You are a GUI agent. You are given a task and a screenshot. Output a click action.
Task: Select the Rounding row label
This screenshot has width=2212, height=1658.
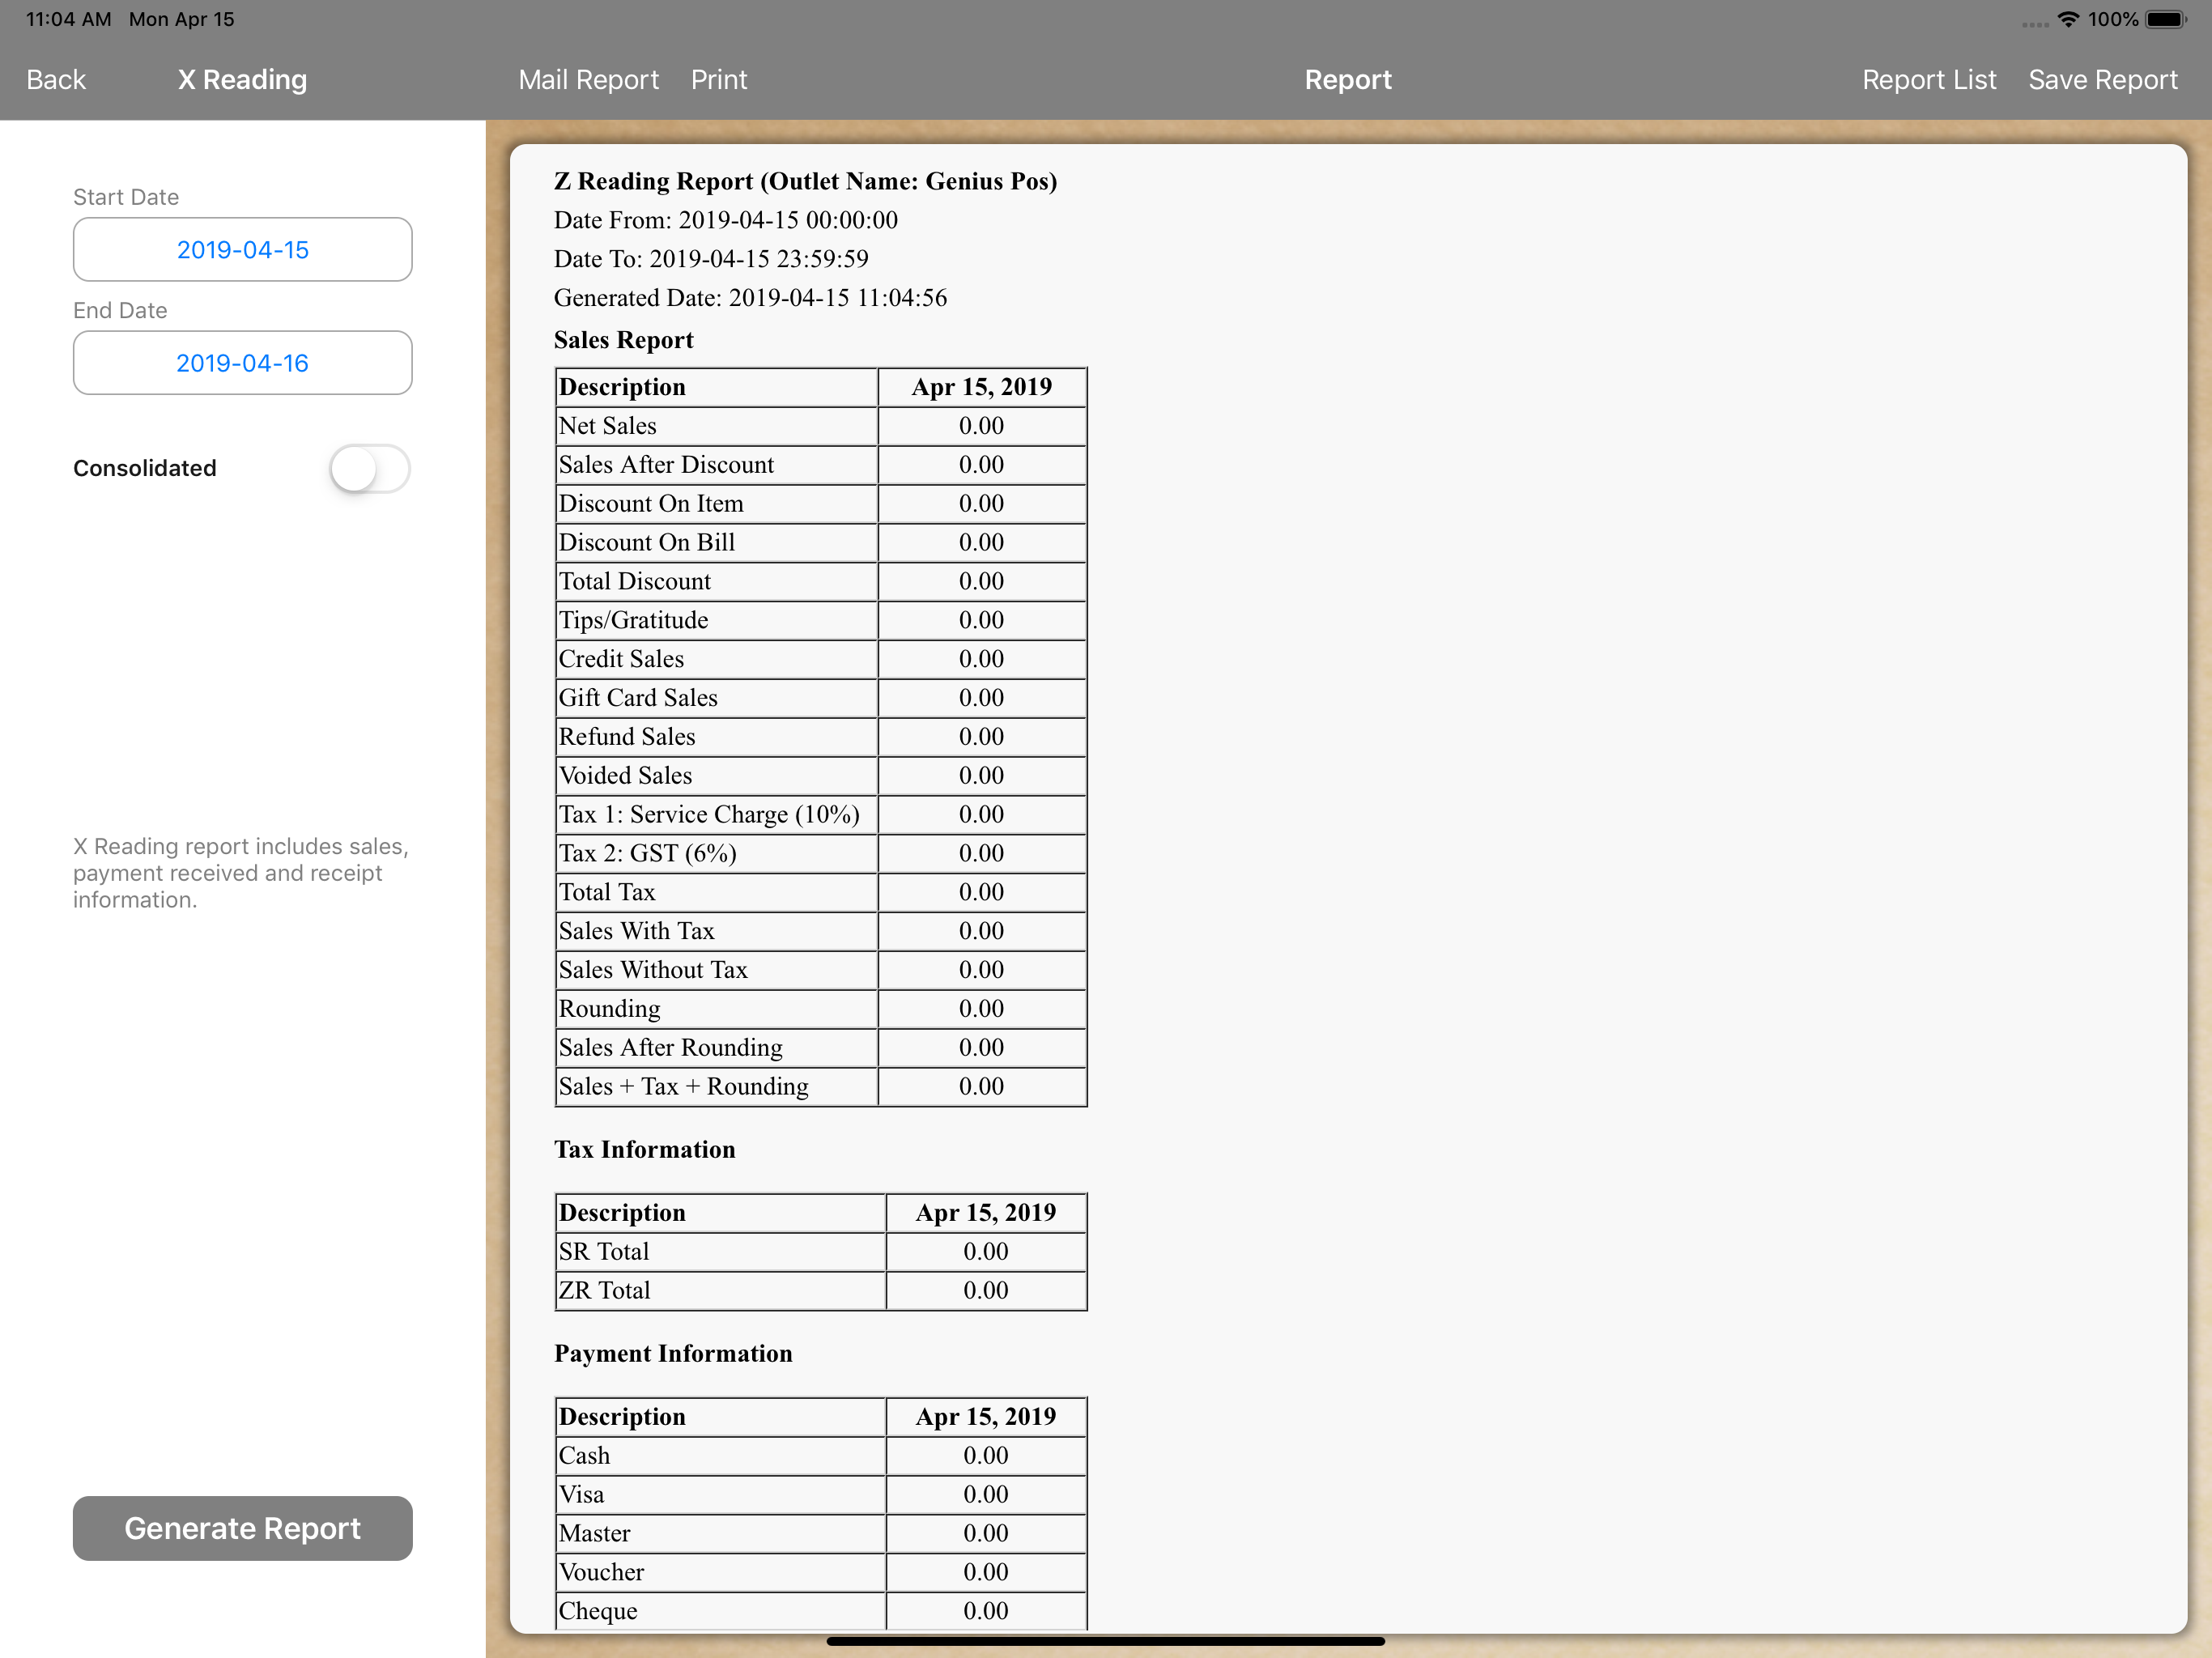tap(609, 1009)
